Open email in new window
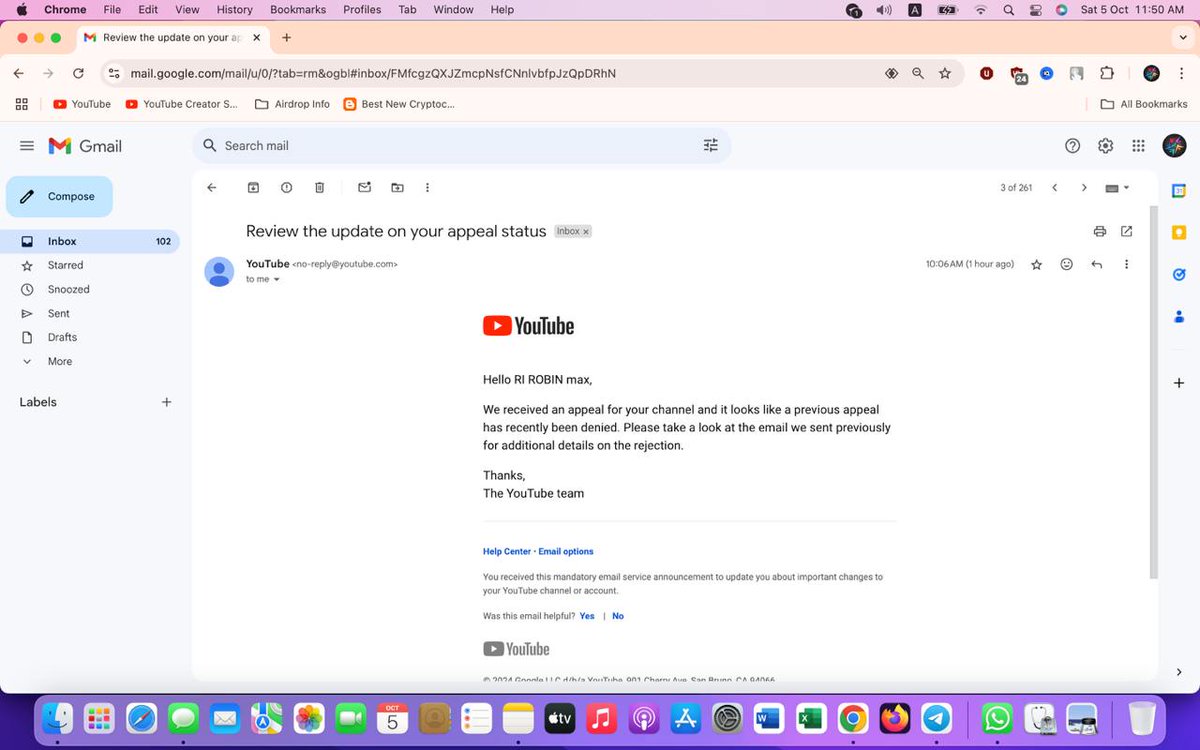The image size is (1200, 750). pyautogui.click(x=1127, y=231)
